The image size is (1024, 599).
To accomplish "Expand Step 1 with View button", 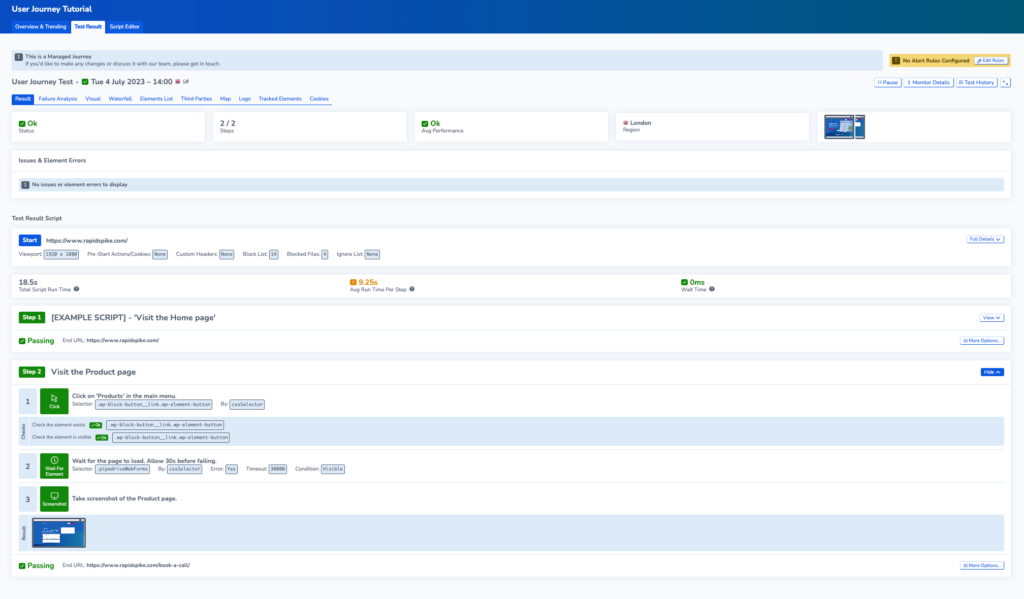I will [991, 317].
